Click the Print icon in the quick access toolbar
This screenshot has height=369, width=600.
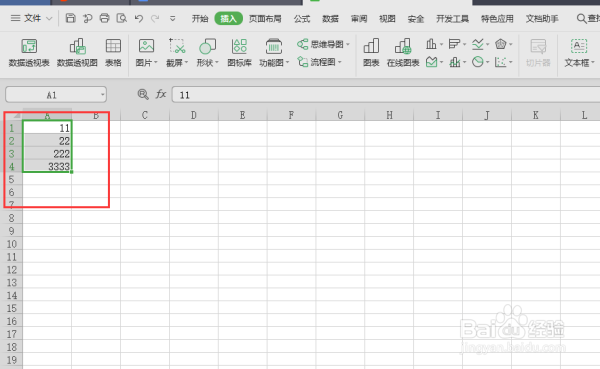tap(104, 18)
